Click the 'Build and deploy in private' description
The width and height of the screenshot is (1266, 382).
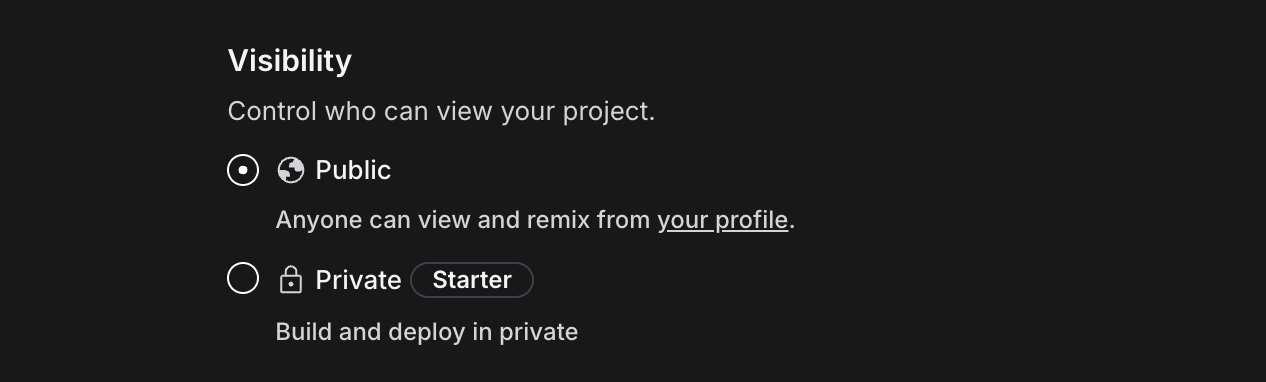[x=427, y=332]
